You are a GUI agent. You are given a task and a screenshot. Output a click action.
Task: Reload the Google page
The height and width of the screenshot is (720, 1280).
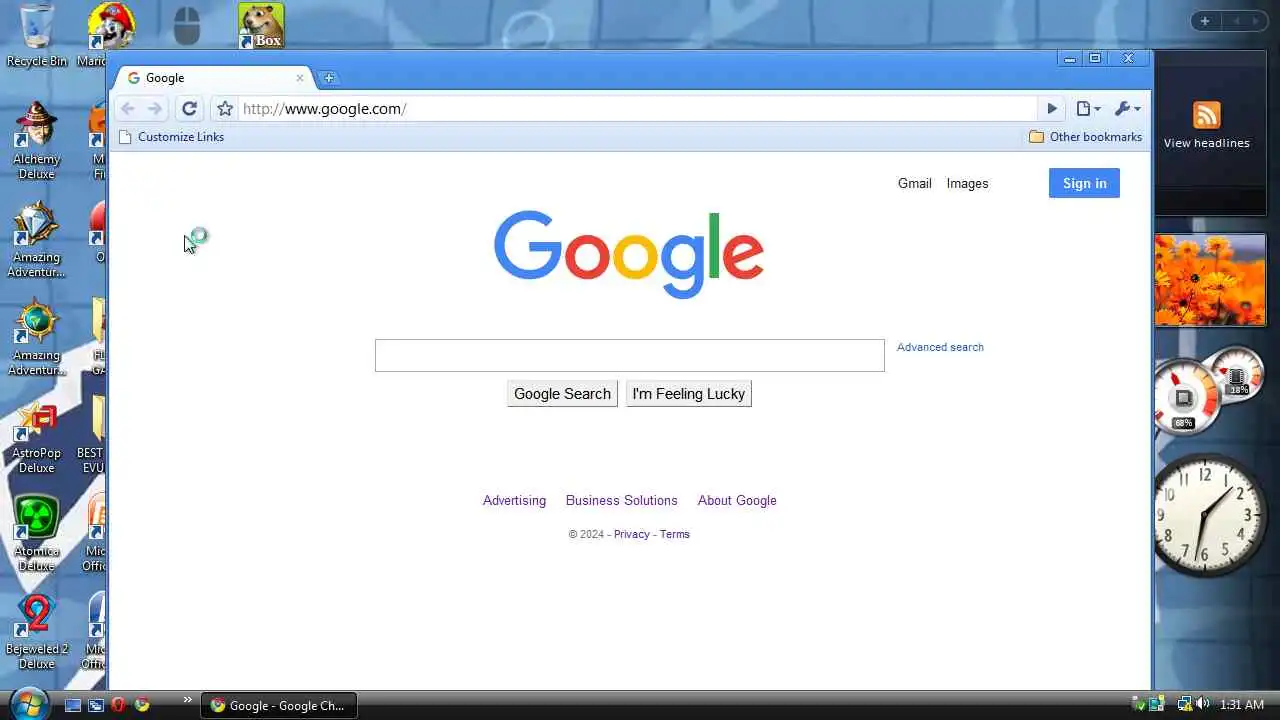point(189,109)
